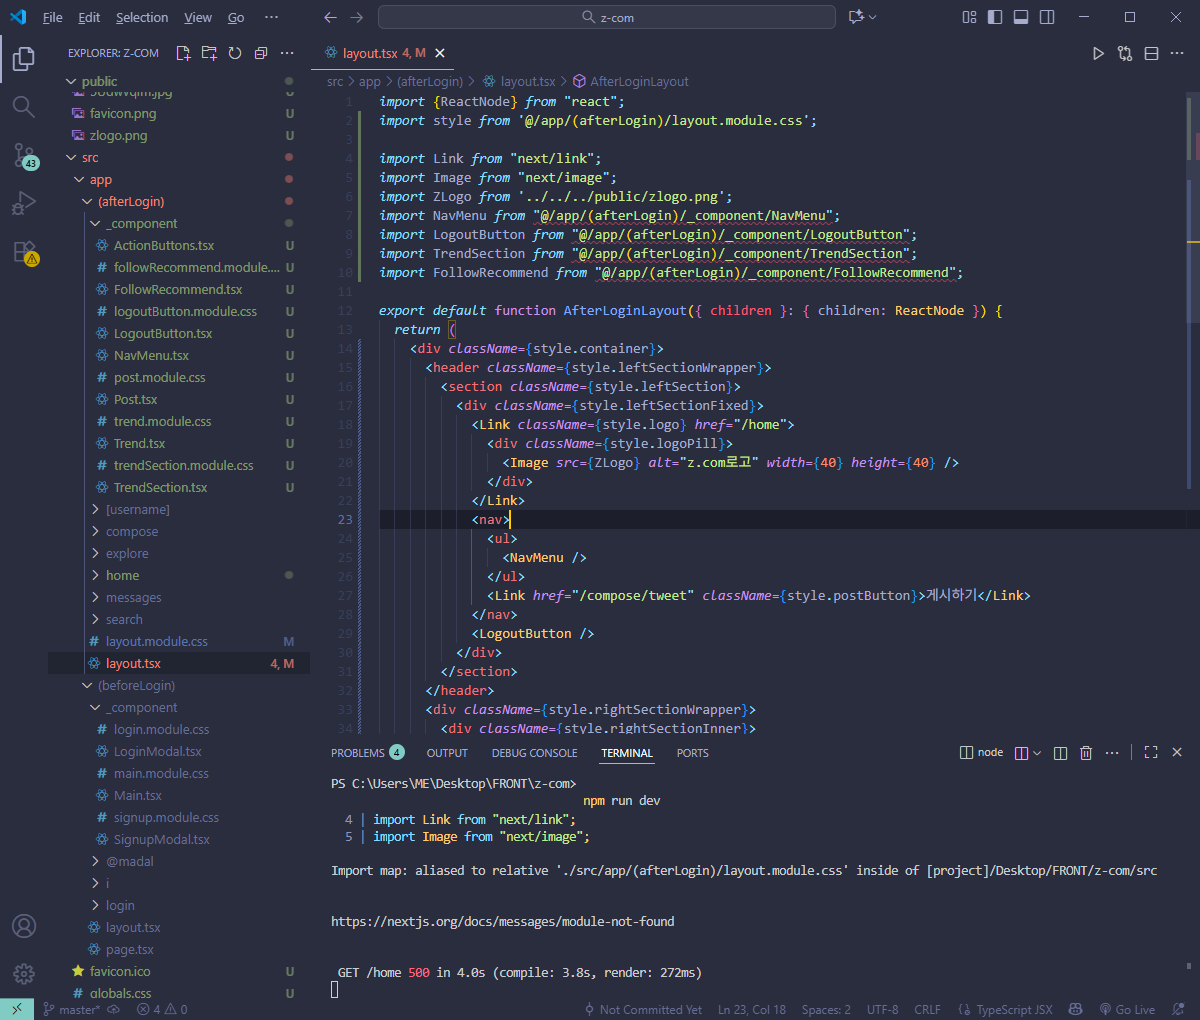Open the Search view in activity bar
Viewport: 1200px width, 1020px height.
24,107
